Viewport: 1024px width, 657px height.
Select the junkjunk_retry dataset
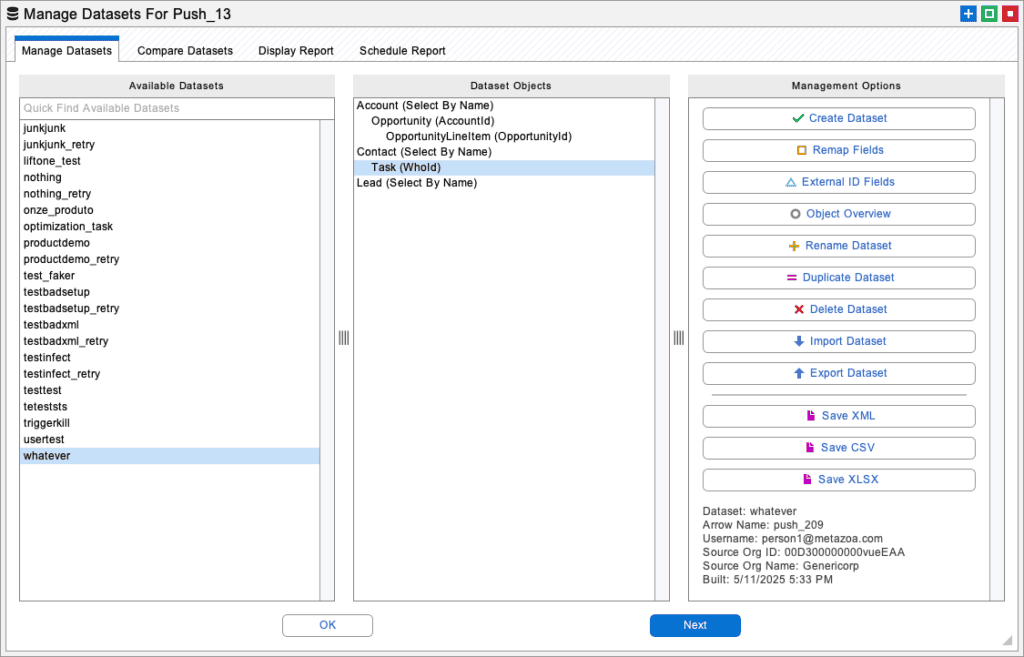click(170, 145)
